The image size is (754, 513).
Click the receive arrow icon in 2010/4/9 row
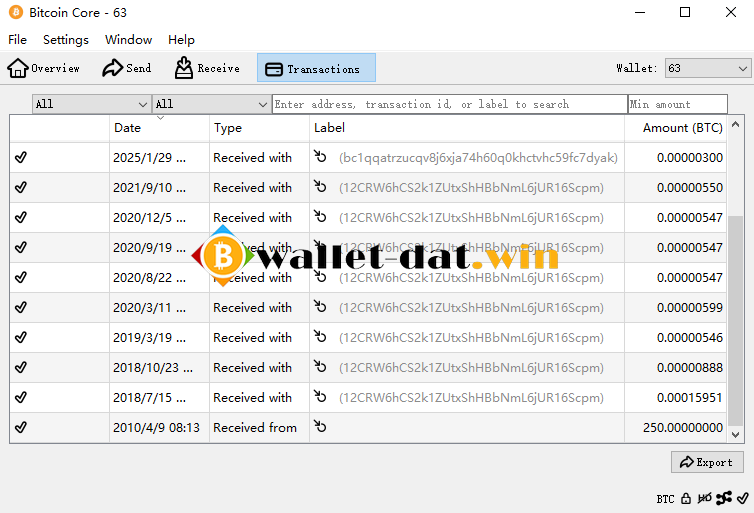point(320,426)
